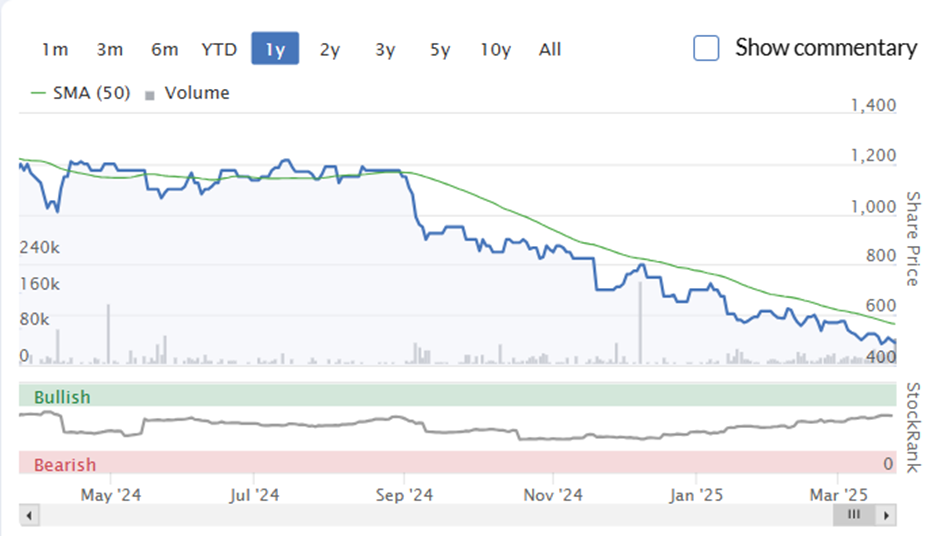This screenshot has height=536, width=940.
Task: Click the 1,000 price axis value
Action: 873,207
